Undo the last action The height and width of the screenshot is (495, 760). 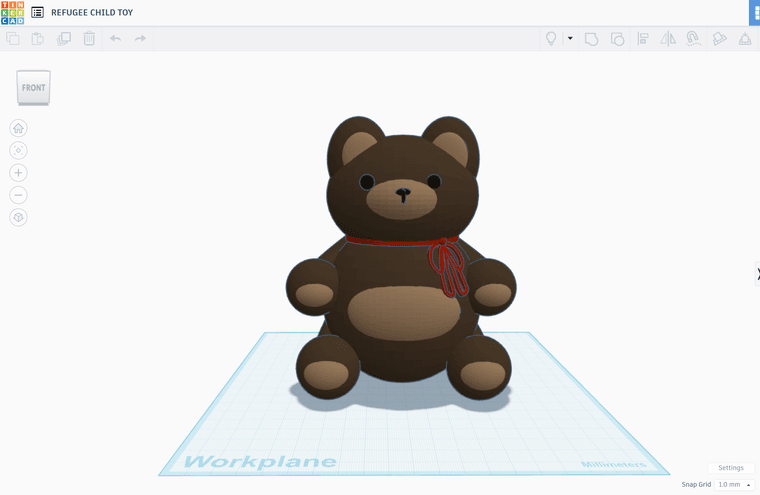[115, 38]
